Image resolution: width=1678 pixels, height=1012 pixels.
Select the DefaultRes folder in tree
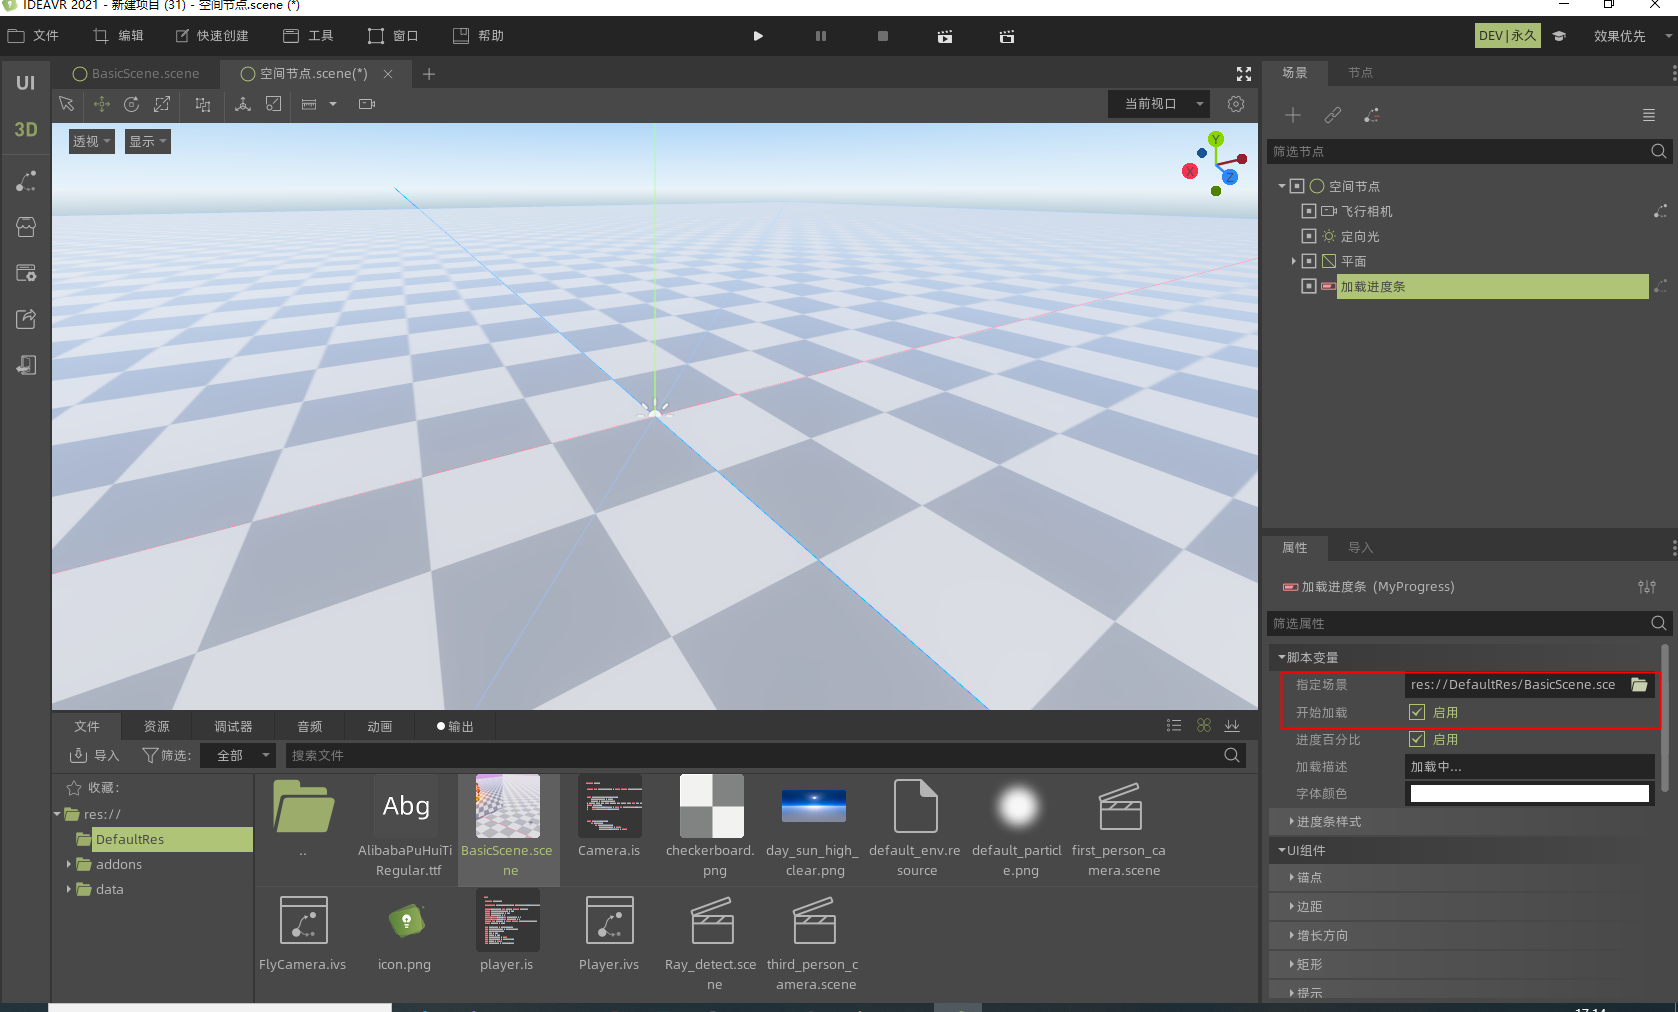tap(164, 839)
